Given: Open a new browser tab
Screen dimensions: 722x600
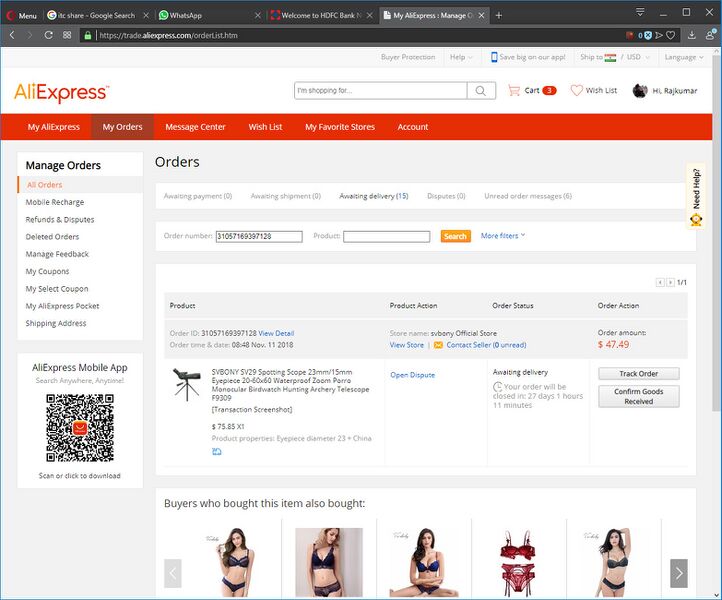Looking at the screenshot, I should click(x=499, y=15).
